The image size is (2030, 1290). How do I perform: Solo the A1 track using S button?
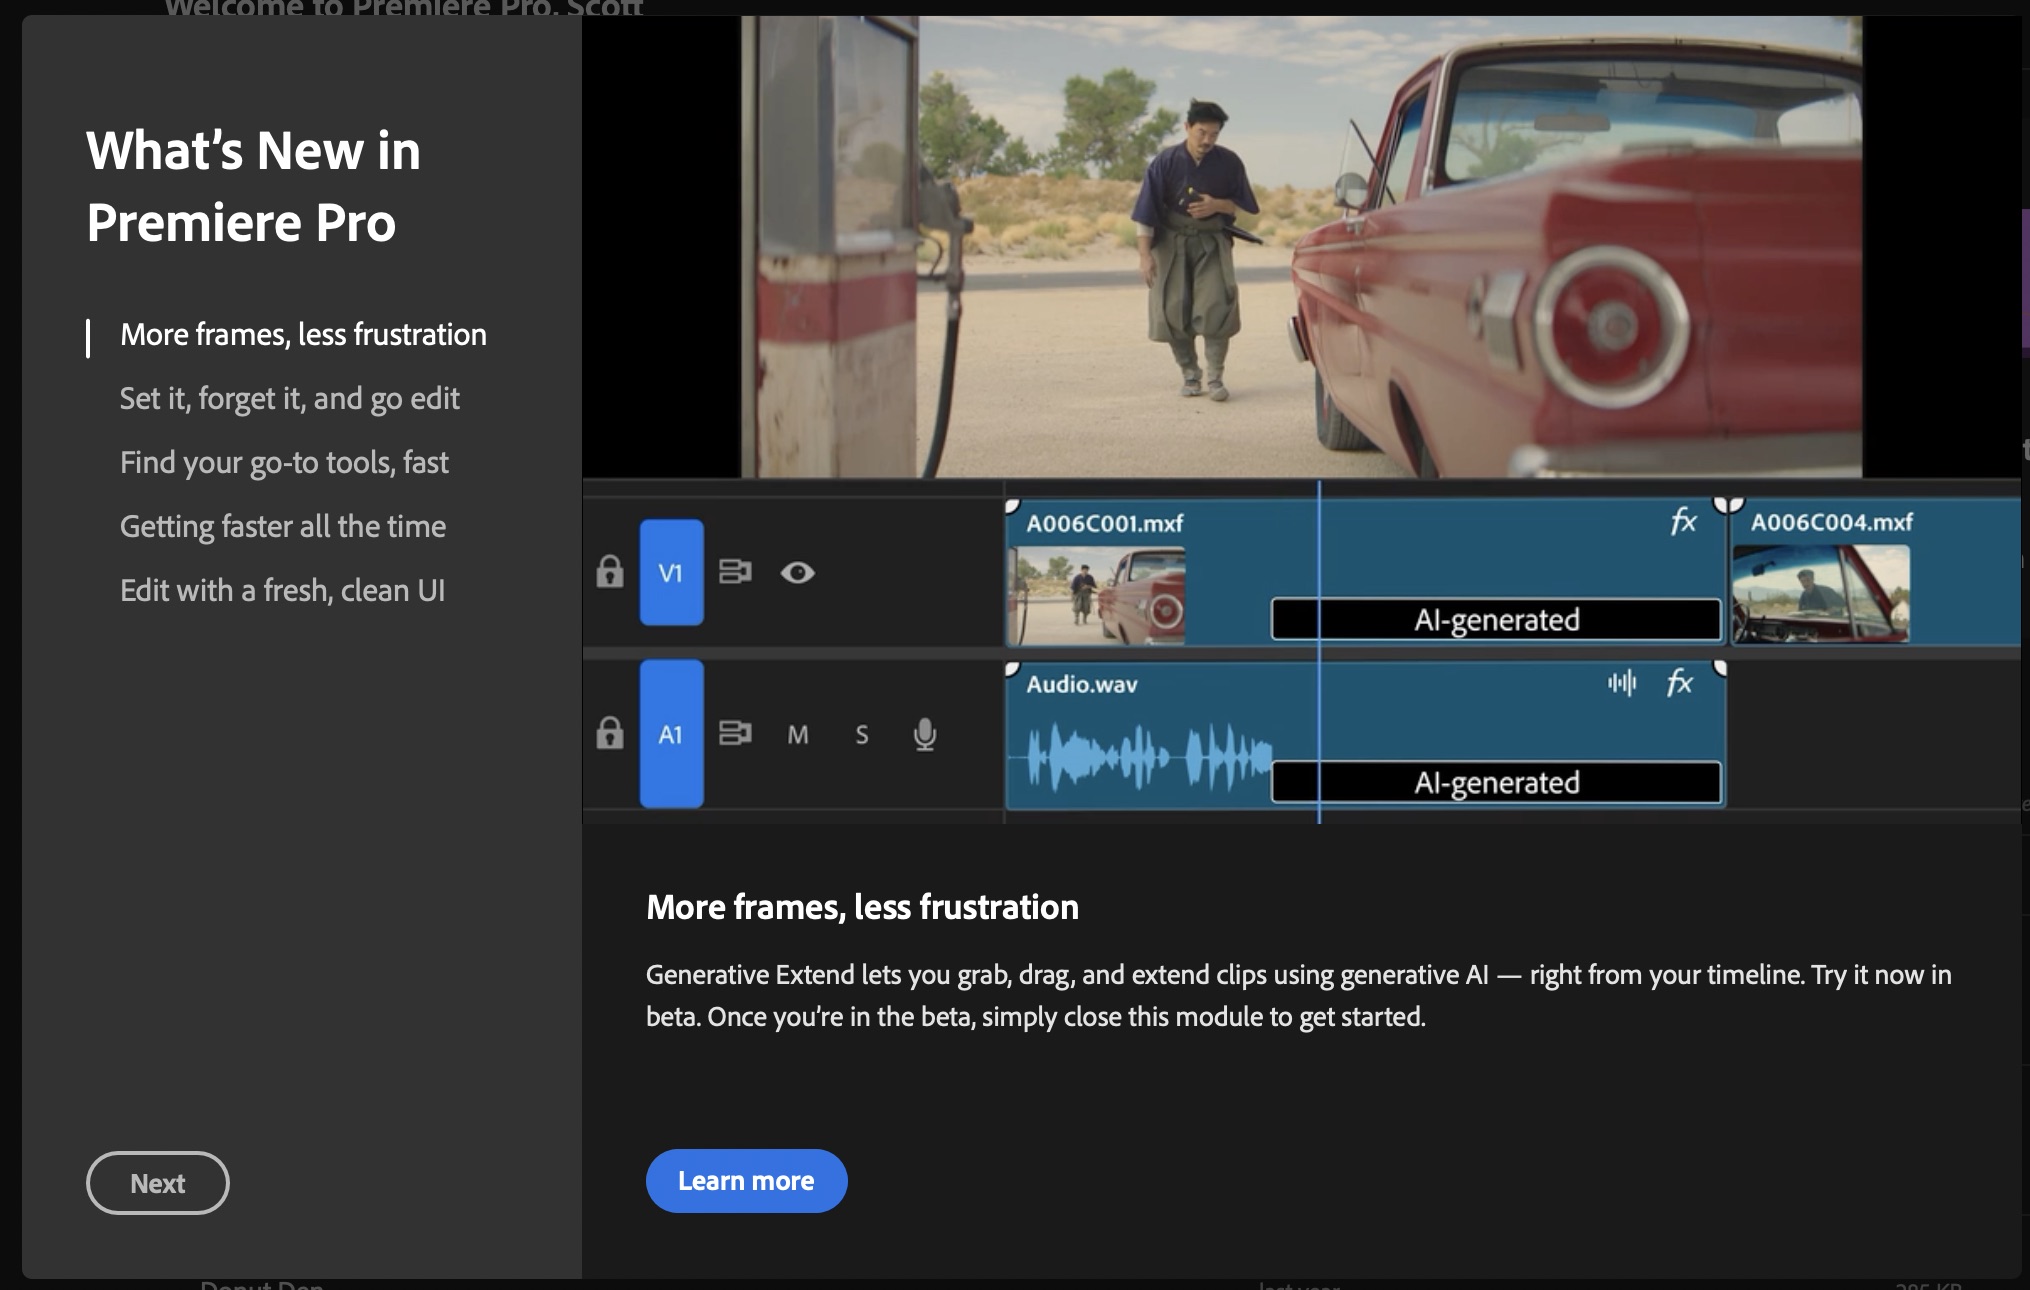[x=861, y=732]
